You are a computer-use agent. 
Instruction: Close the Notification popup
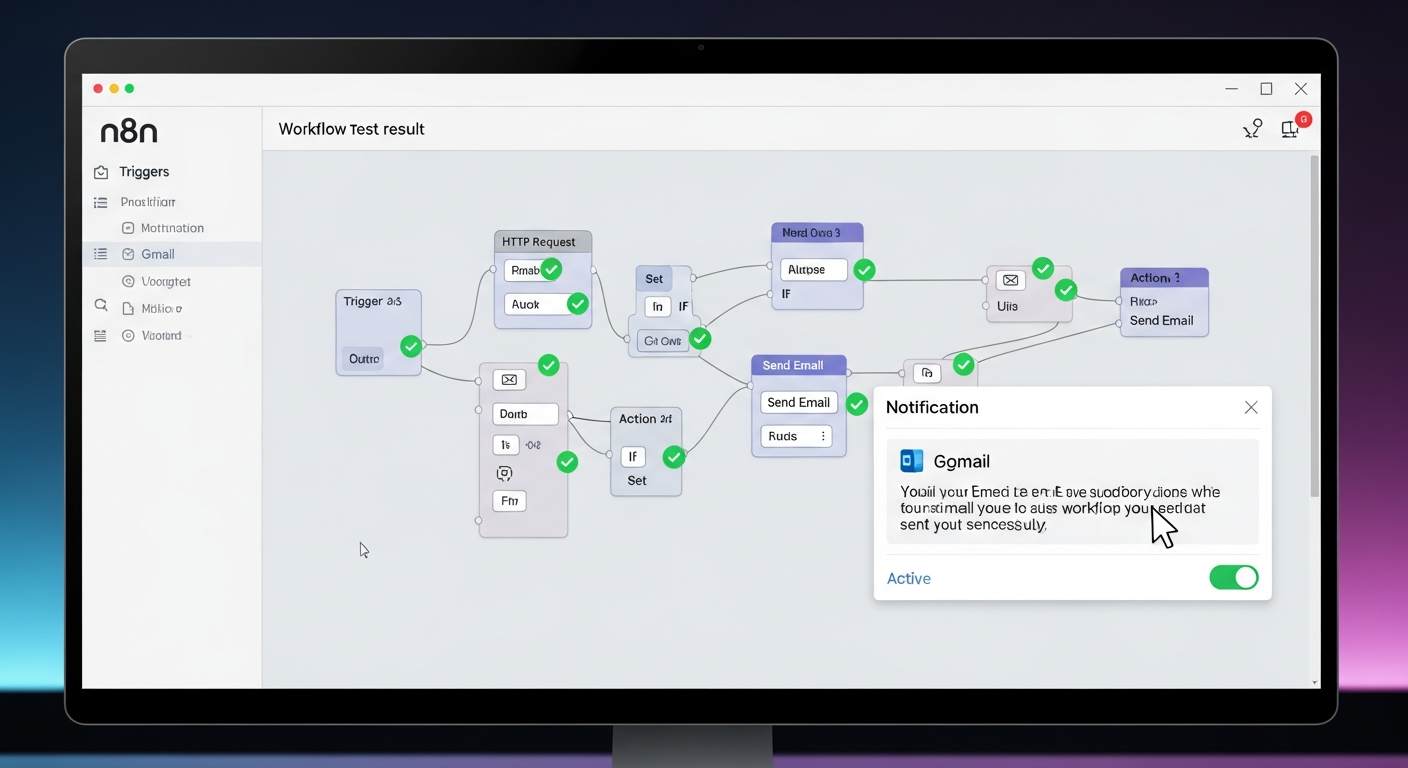tap(1251, 408)
